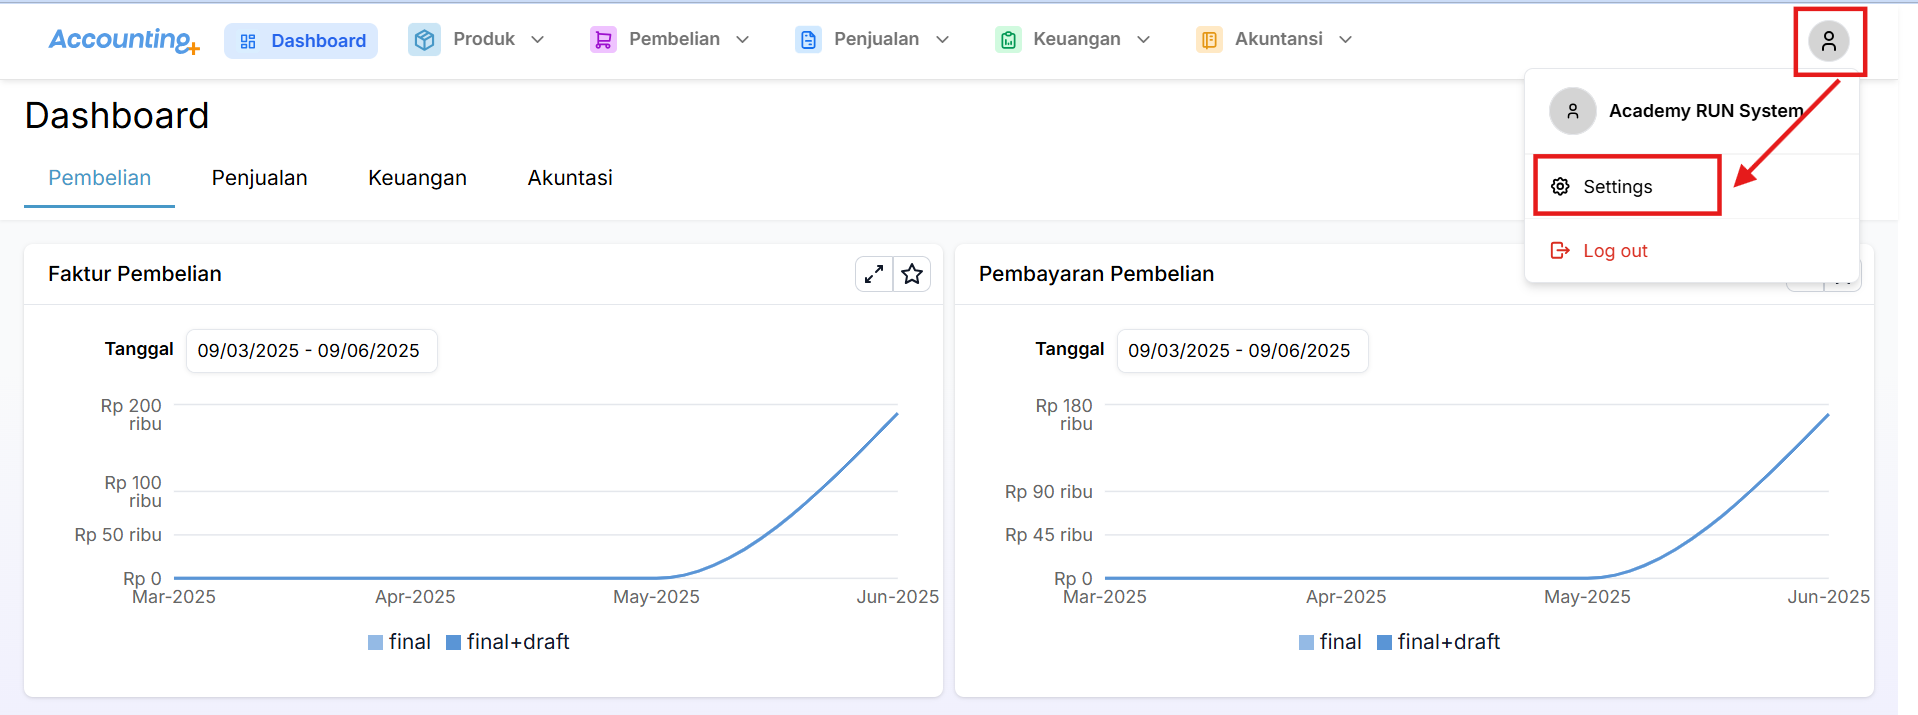Click the Faktur Pembelian card title
Screen dimensions: 1918x715
[135, 274]
